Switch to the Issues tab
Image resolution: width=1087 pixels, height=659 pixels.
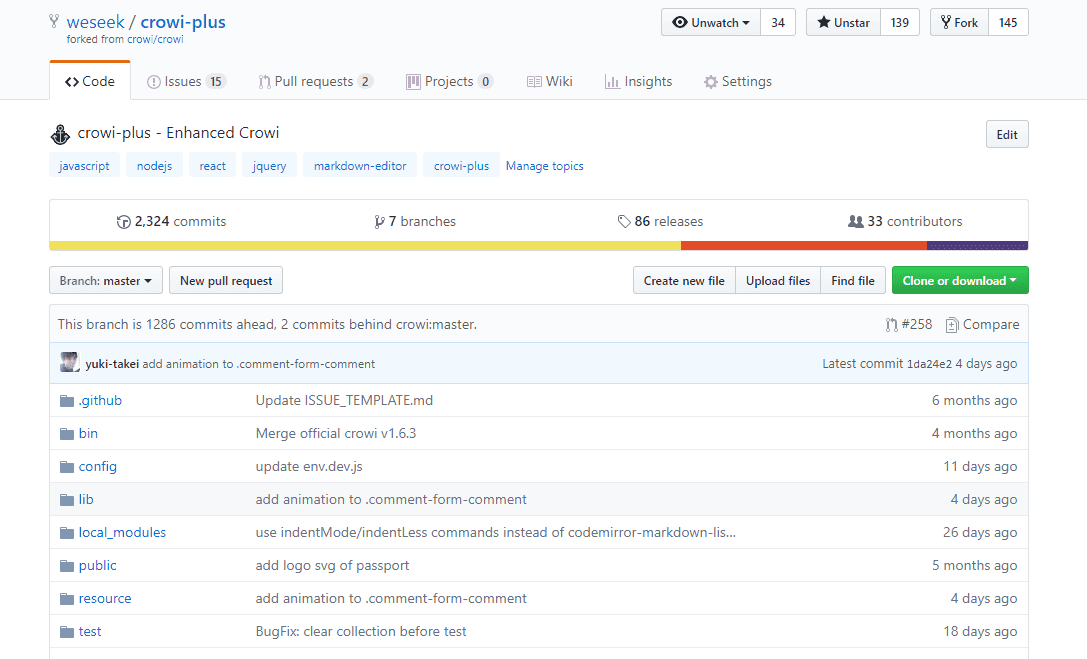(x=186, y=82)
